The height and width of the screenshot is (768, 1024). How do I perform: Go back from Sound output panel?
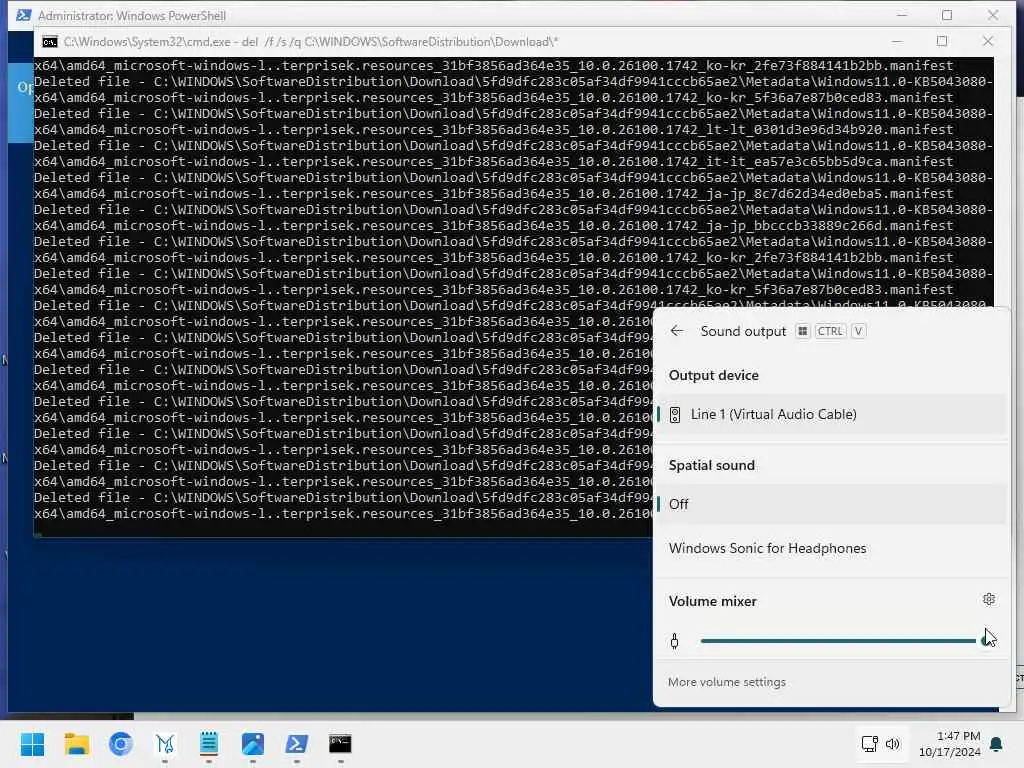677,331
